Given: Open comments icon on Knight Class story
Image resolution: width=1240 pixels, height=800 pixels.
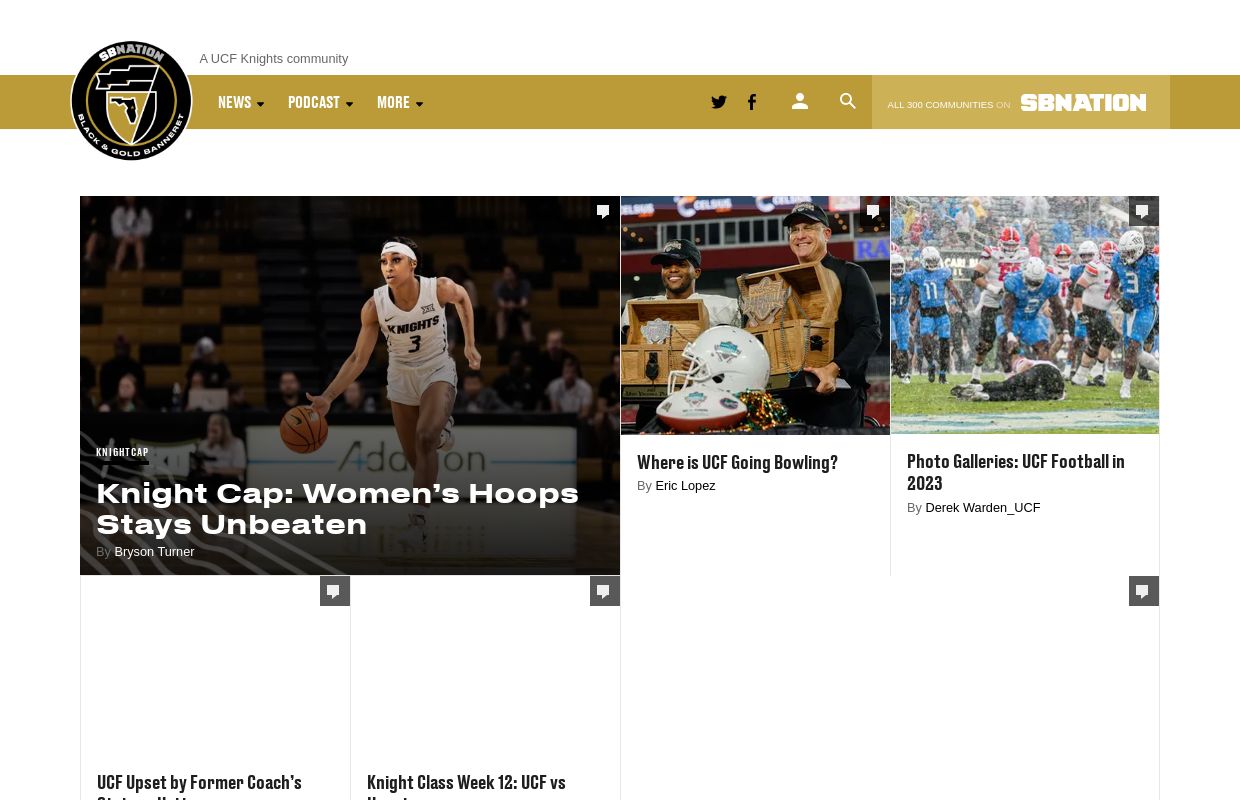Looking at the screenshot, I should (603, 591).
